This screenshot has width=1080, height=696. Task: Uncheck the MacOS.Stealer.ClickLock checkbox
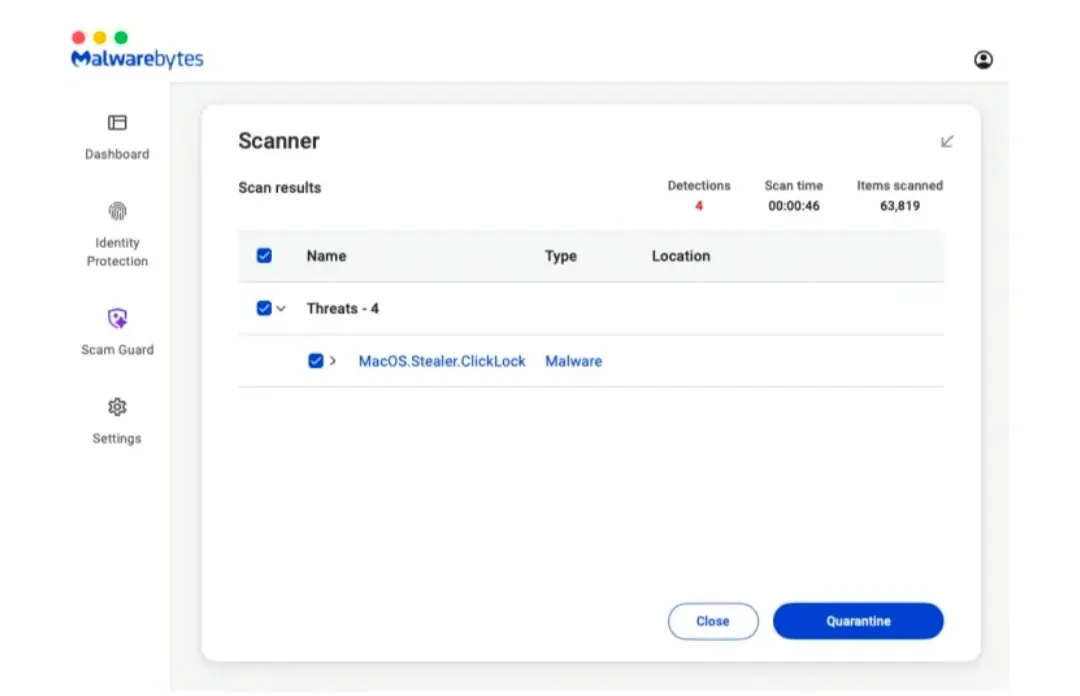[315, 361]
